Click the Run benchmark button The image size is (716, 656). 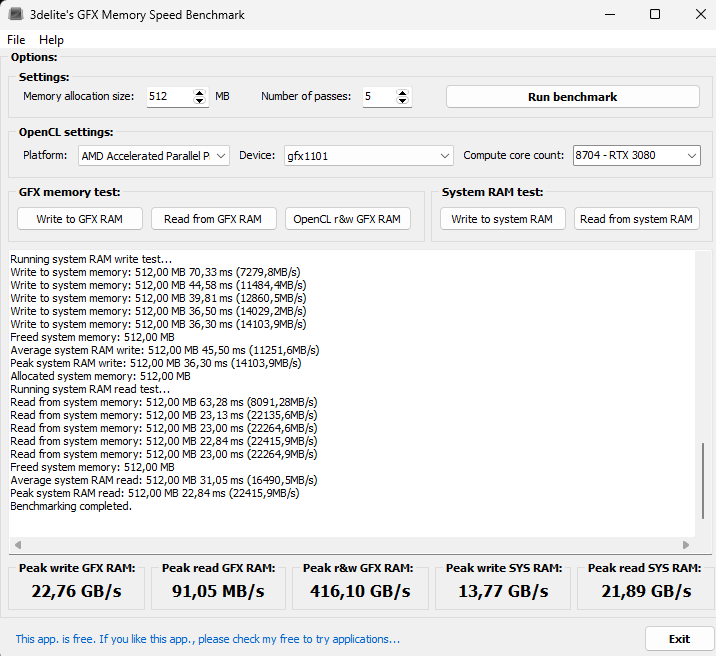pos(573,97)
